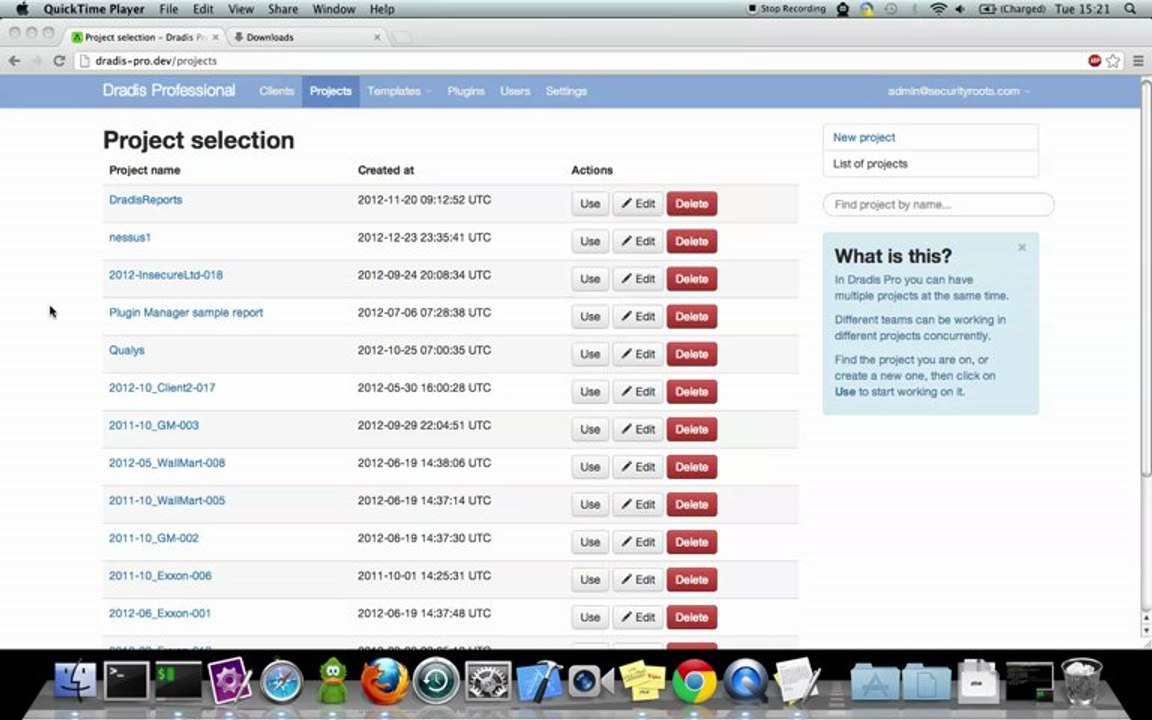Edit the 2012-10_Client2-017 project

pyautogui.click(x=638, y=392)
